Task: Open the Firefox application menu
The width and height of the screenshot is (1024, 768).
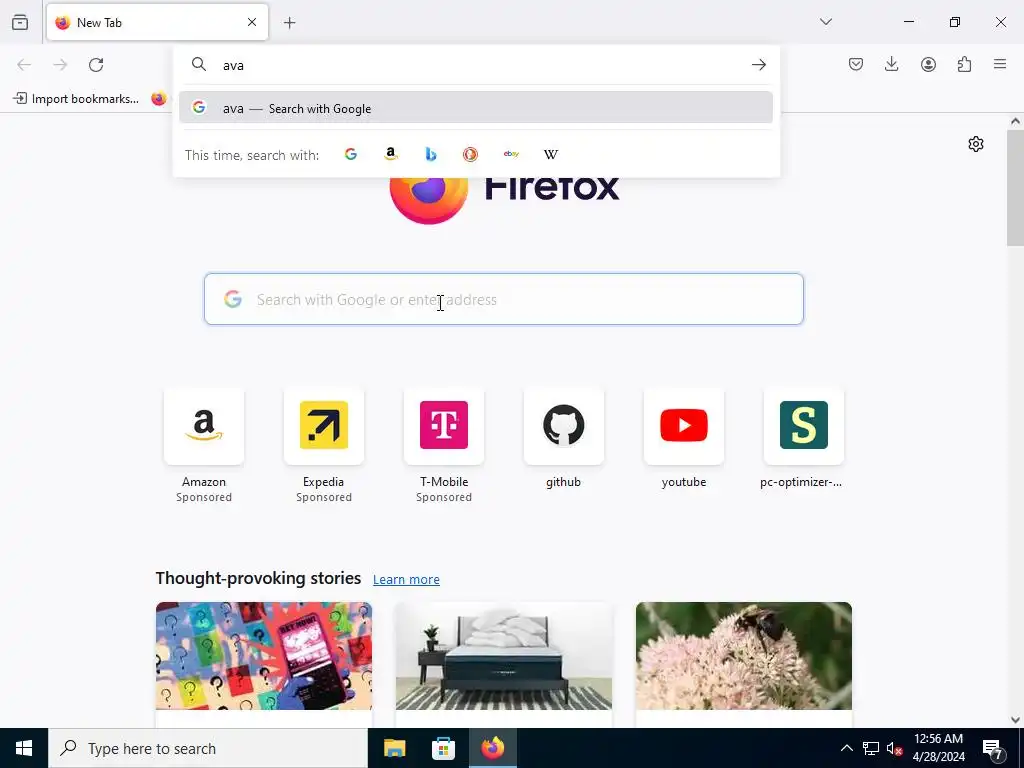Action: point(1000,64)
